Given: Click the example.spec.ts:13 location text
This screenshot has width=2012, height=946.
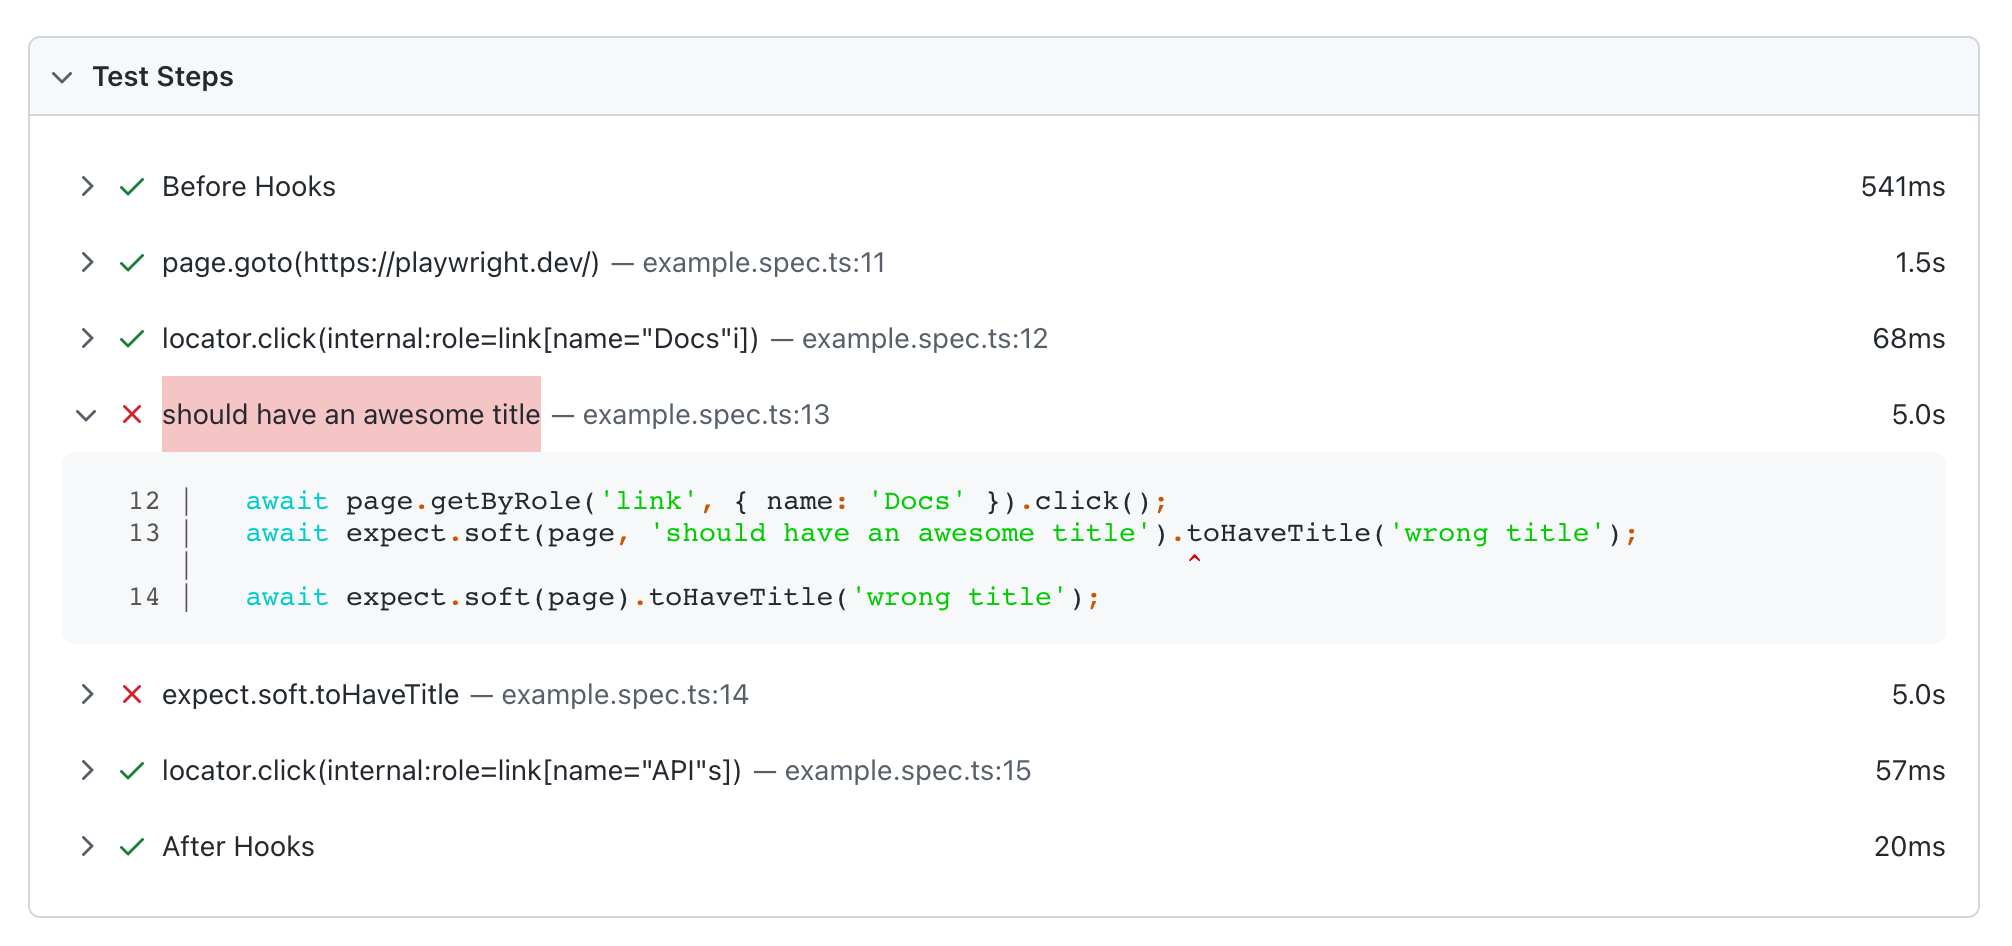Looking at the screenshot, I should coord(706,415).
